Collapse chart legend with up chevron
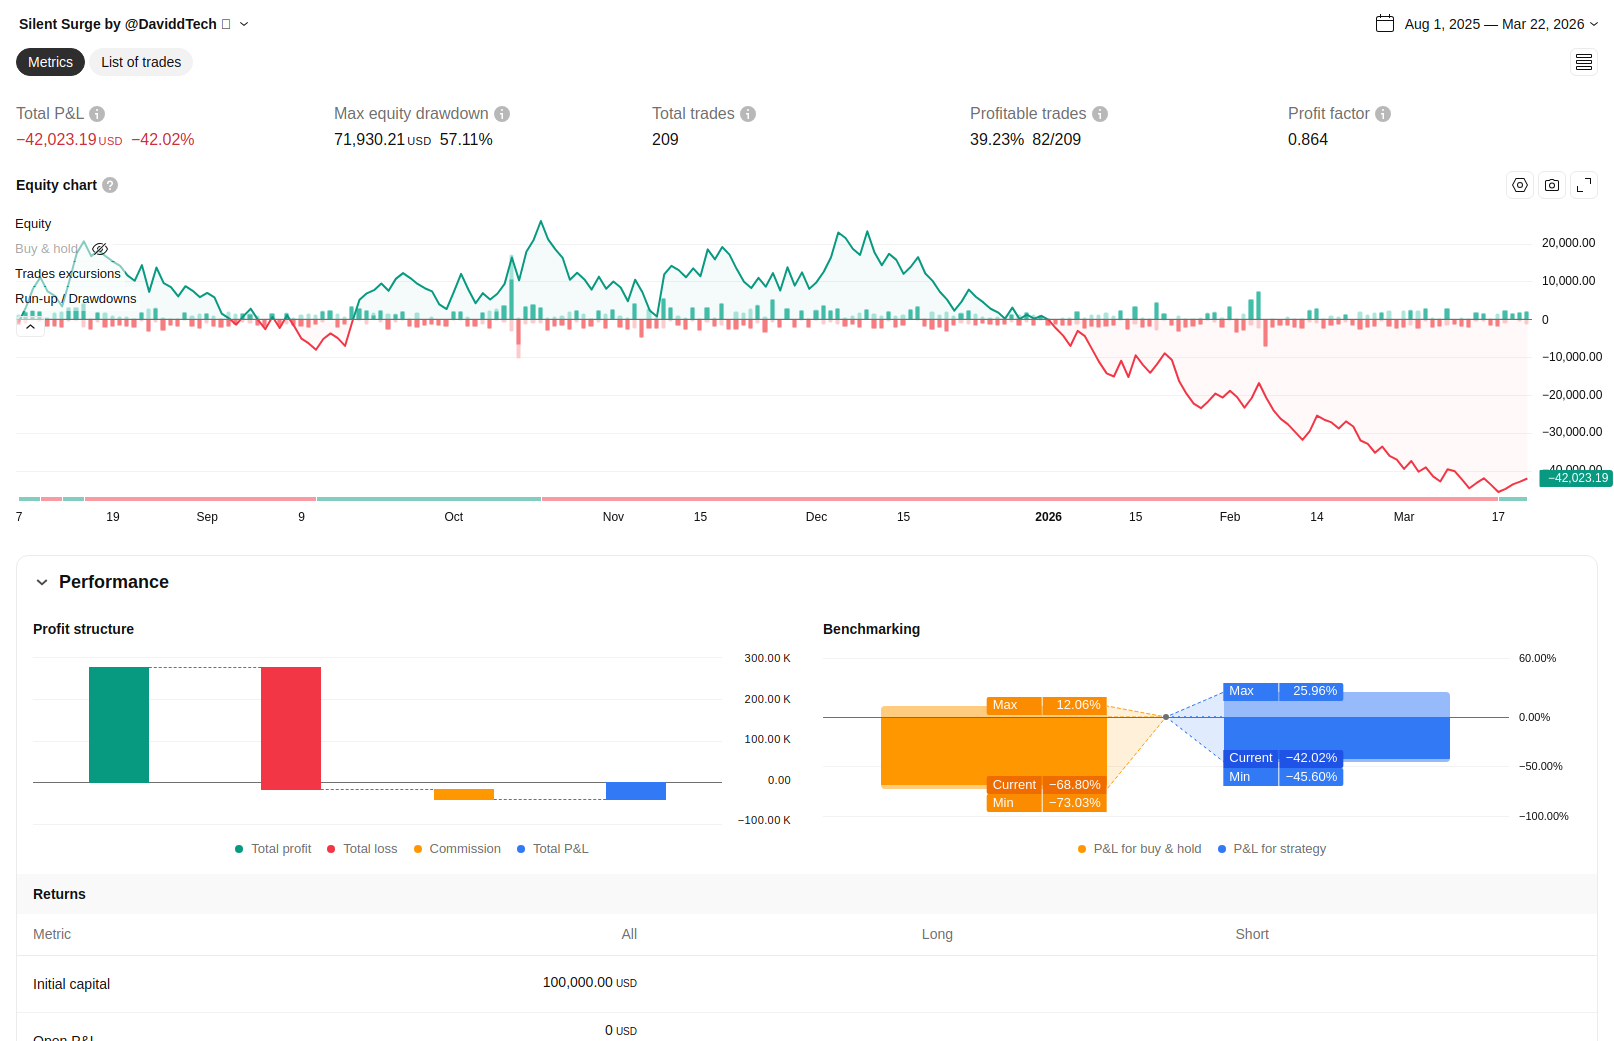The height and width of the screenshot is (1041, 1614). click(x=30, y=327)
